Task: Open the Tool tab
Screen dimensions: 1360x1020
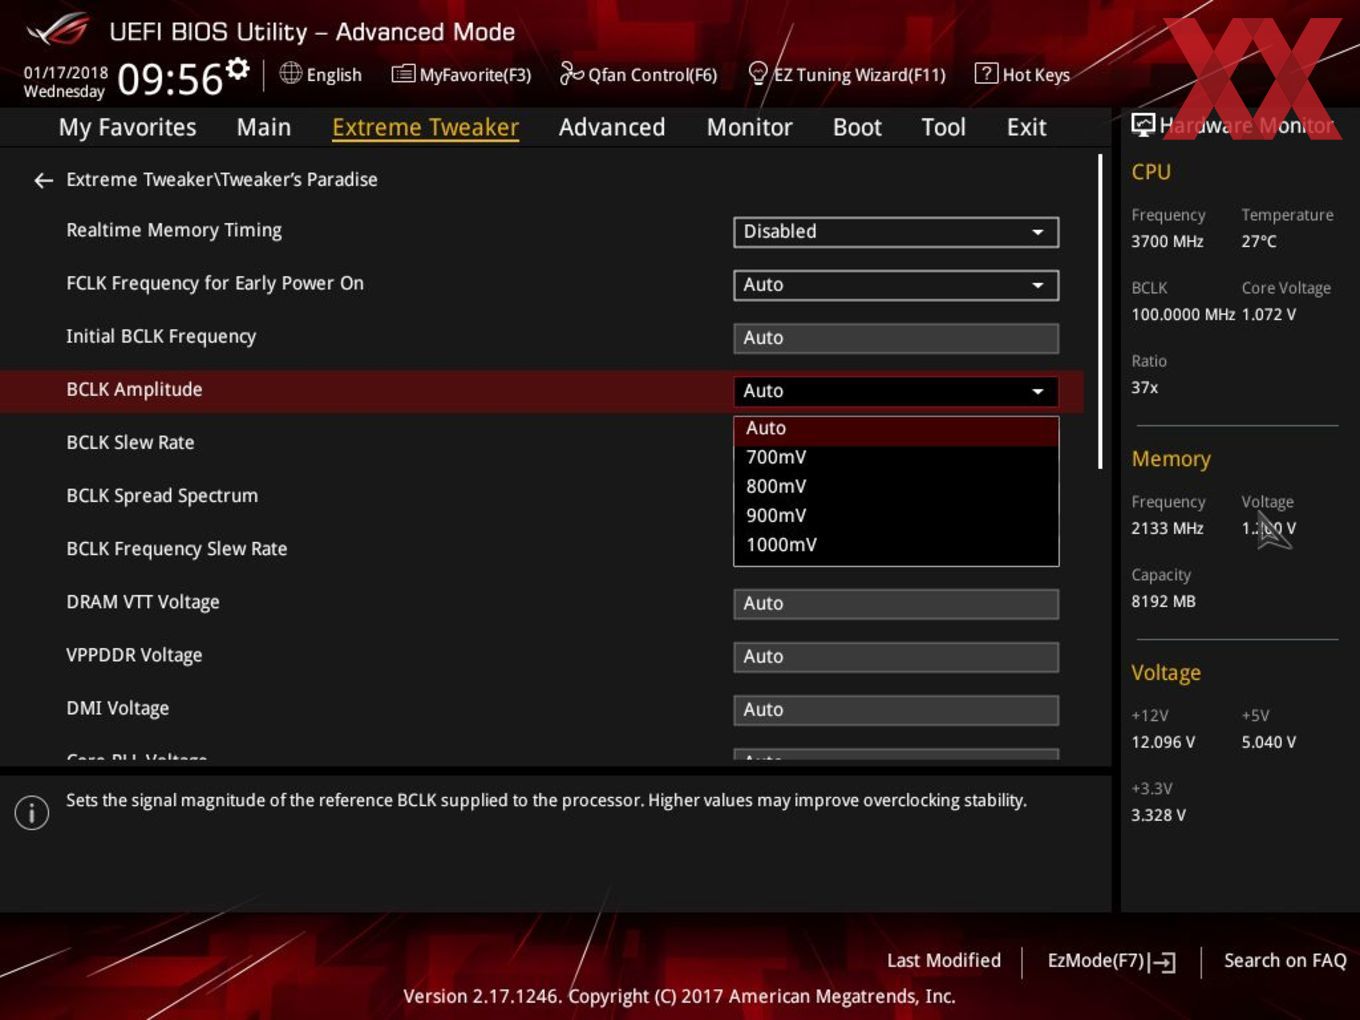Action: pos(943,127)
